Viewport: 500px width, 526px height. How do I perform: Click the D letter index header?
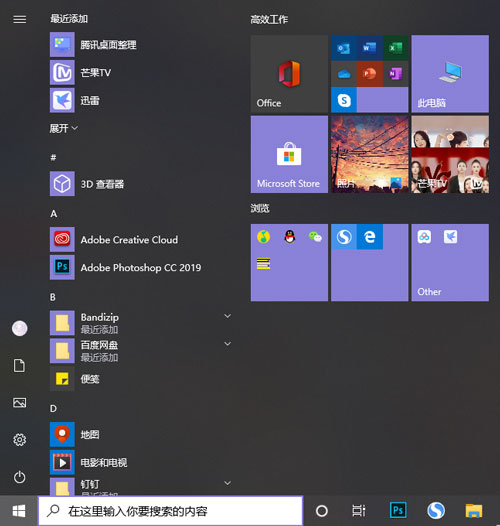(x=53, y=409)
